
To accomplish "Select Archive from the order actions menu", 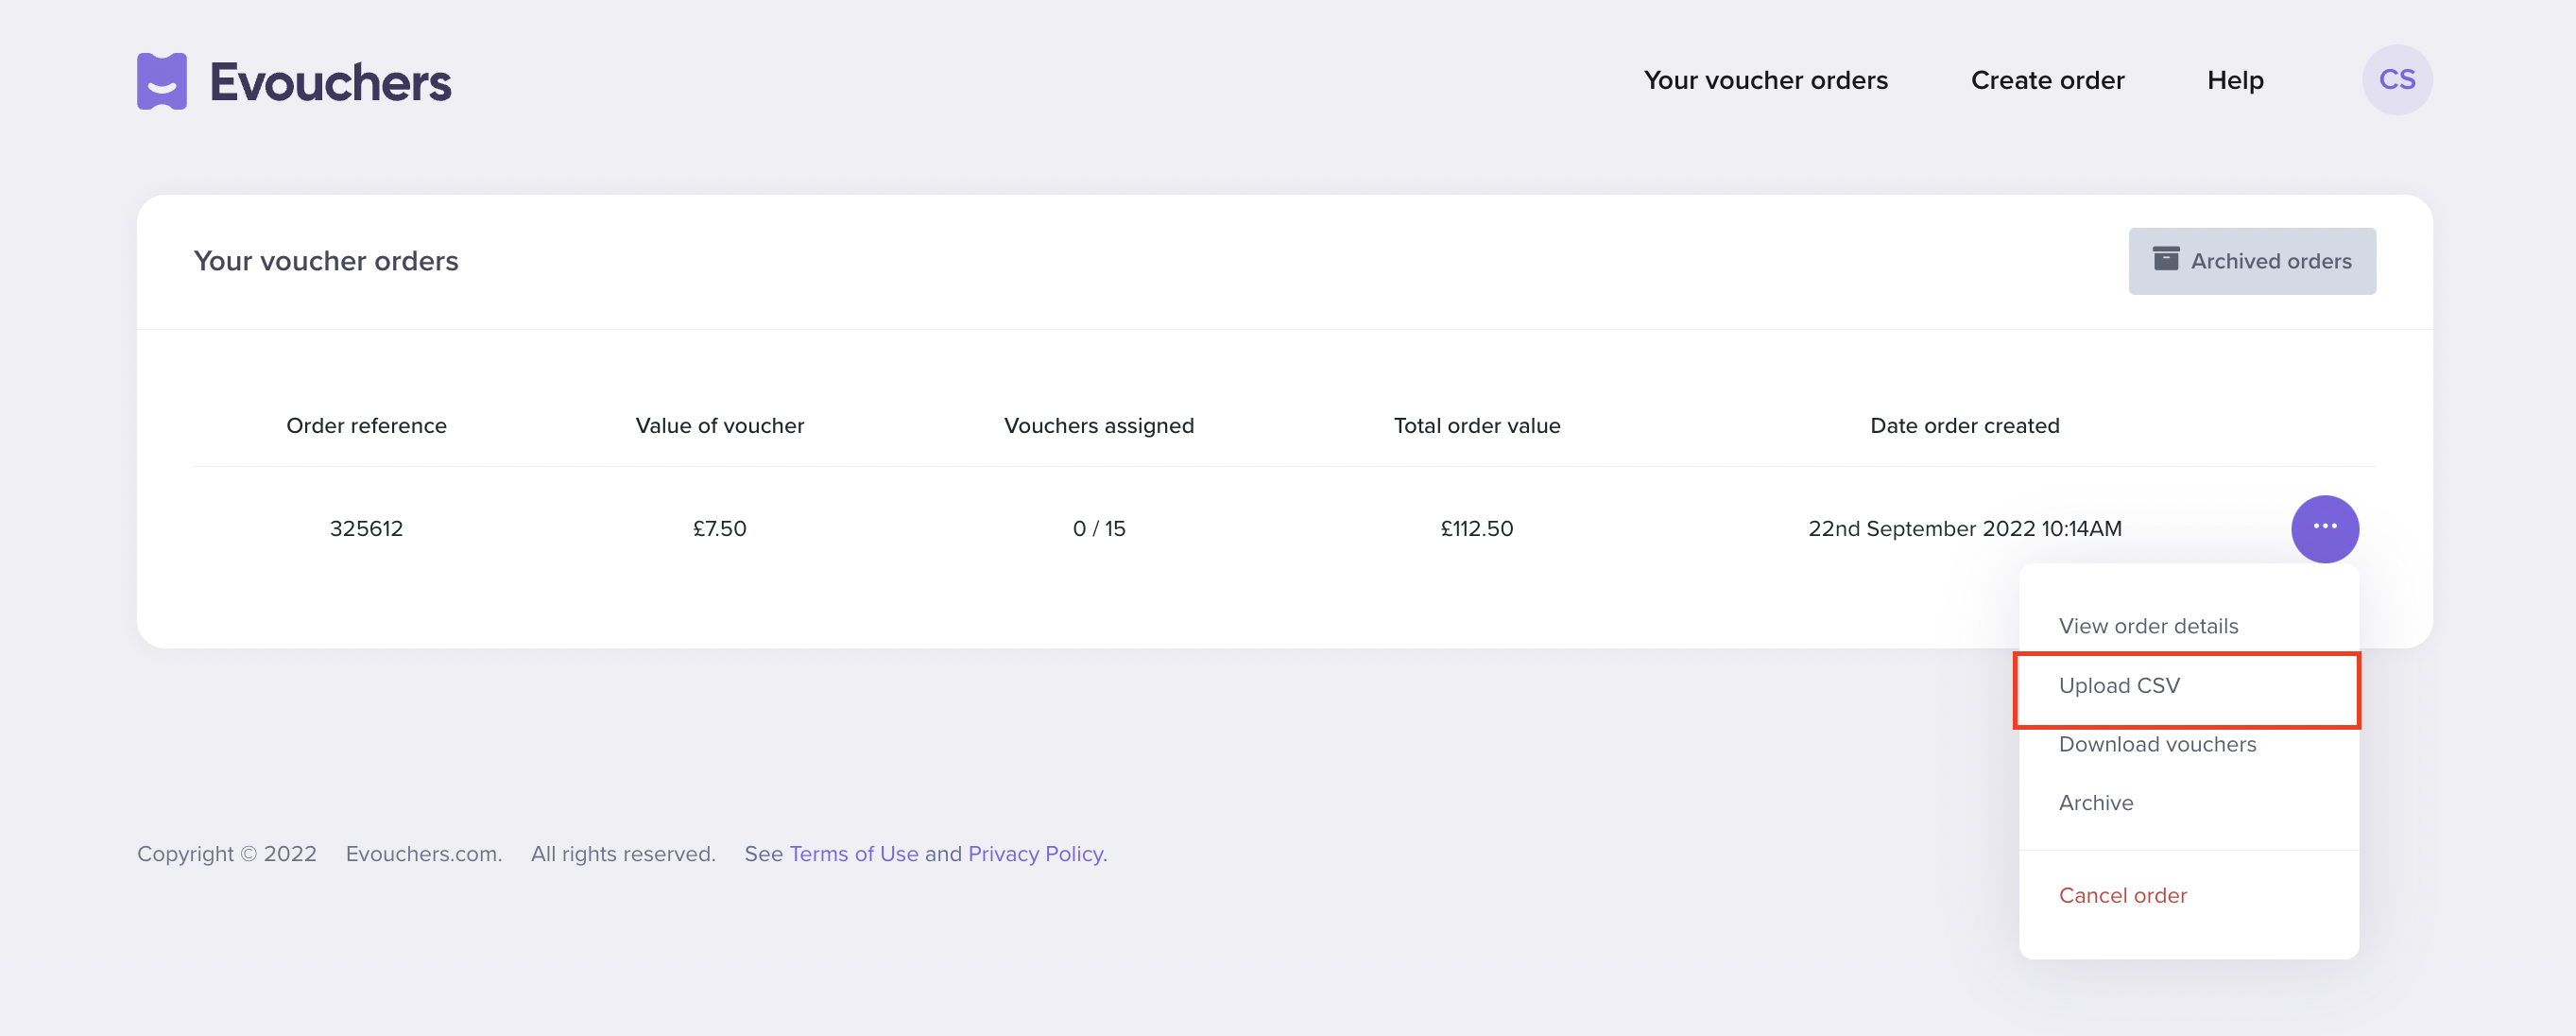I will [2096, 802].
